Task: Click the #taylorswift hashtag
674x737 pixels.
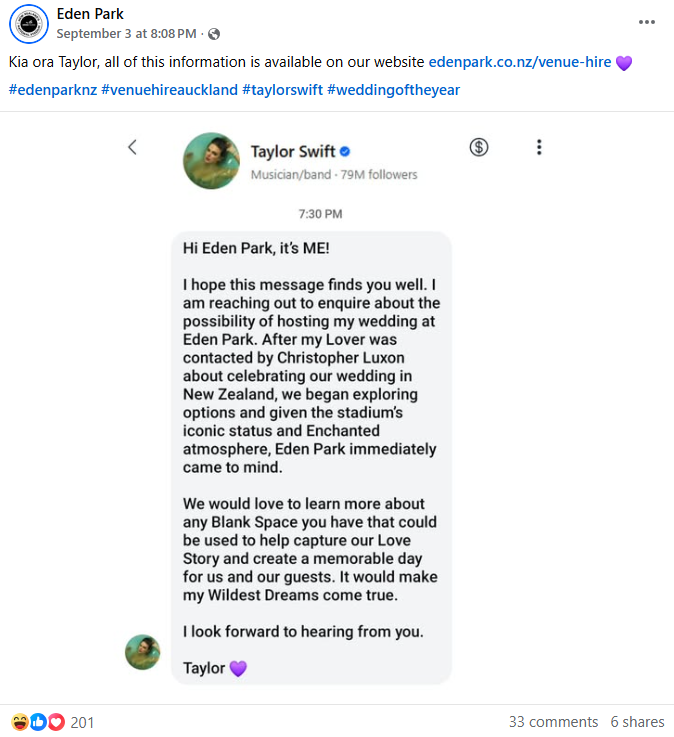Action: point(282,90)
